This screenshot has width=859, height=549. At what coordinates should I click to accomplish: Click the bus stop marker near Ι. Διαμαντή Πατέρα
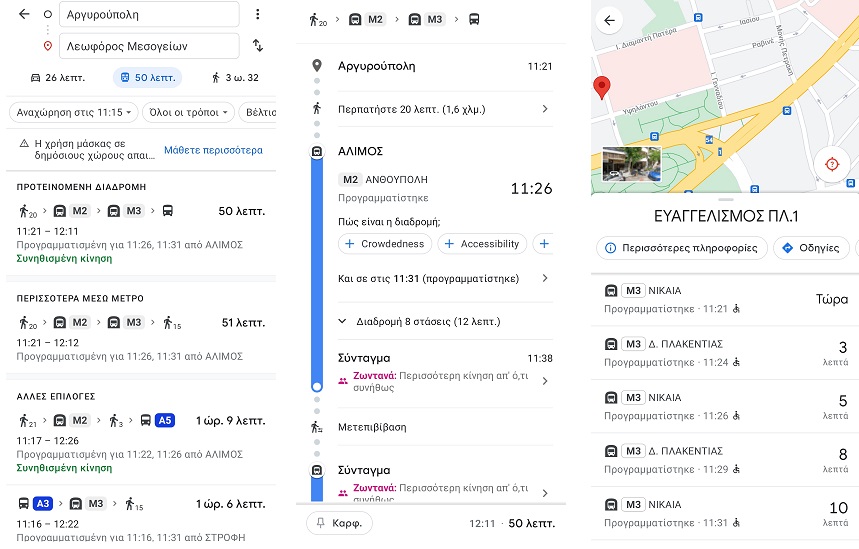click(x=698, y=18)
